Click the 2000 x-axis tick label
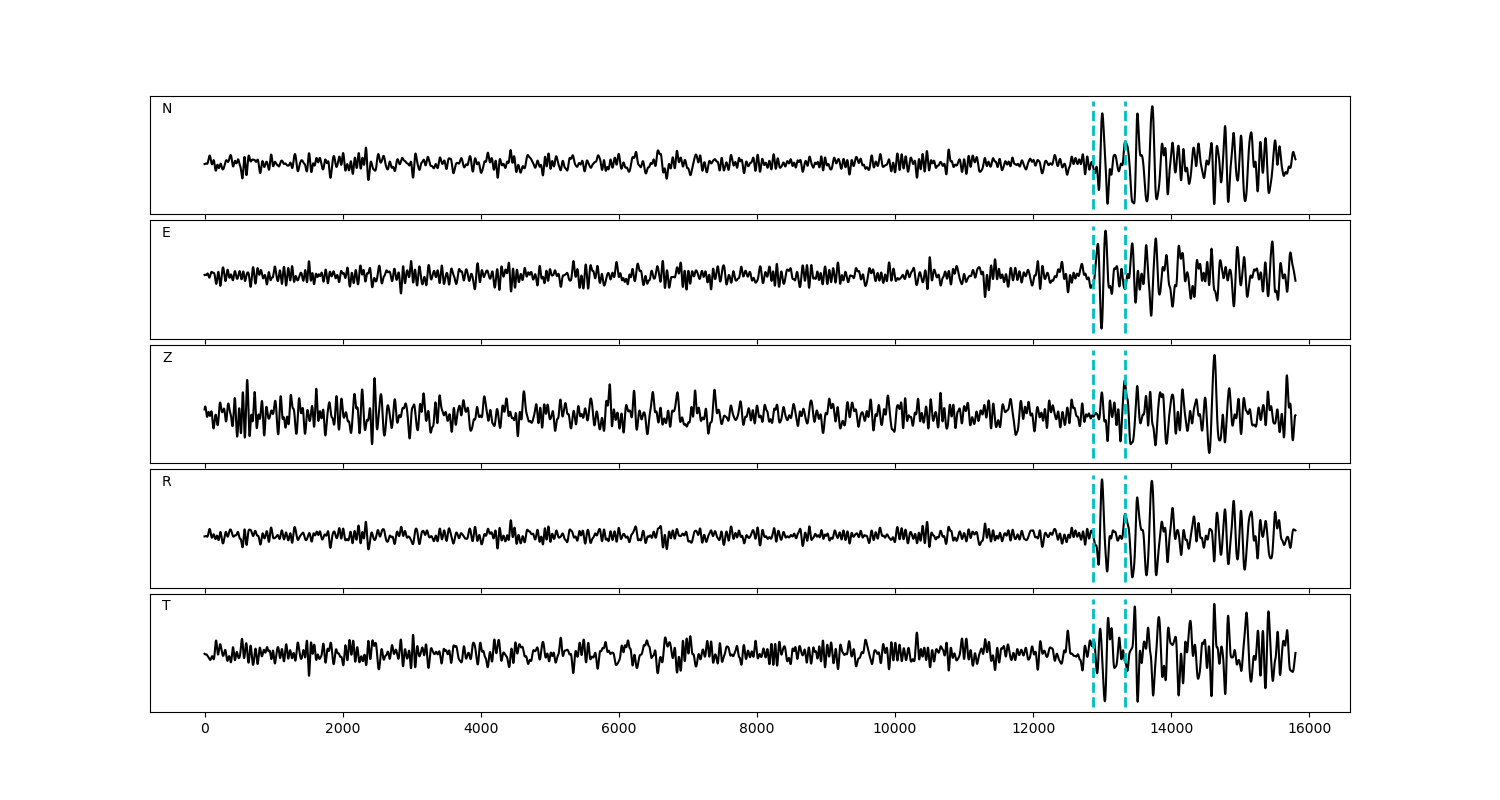Image resolution: width=1500 pixels, height=800 pixels. tap(343, 729)
